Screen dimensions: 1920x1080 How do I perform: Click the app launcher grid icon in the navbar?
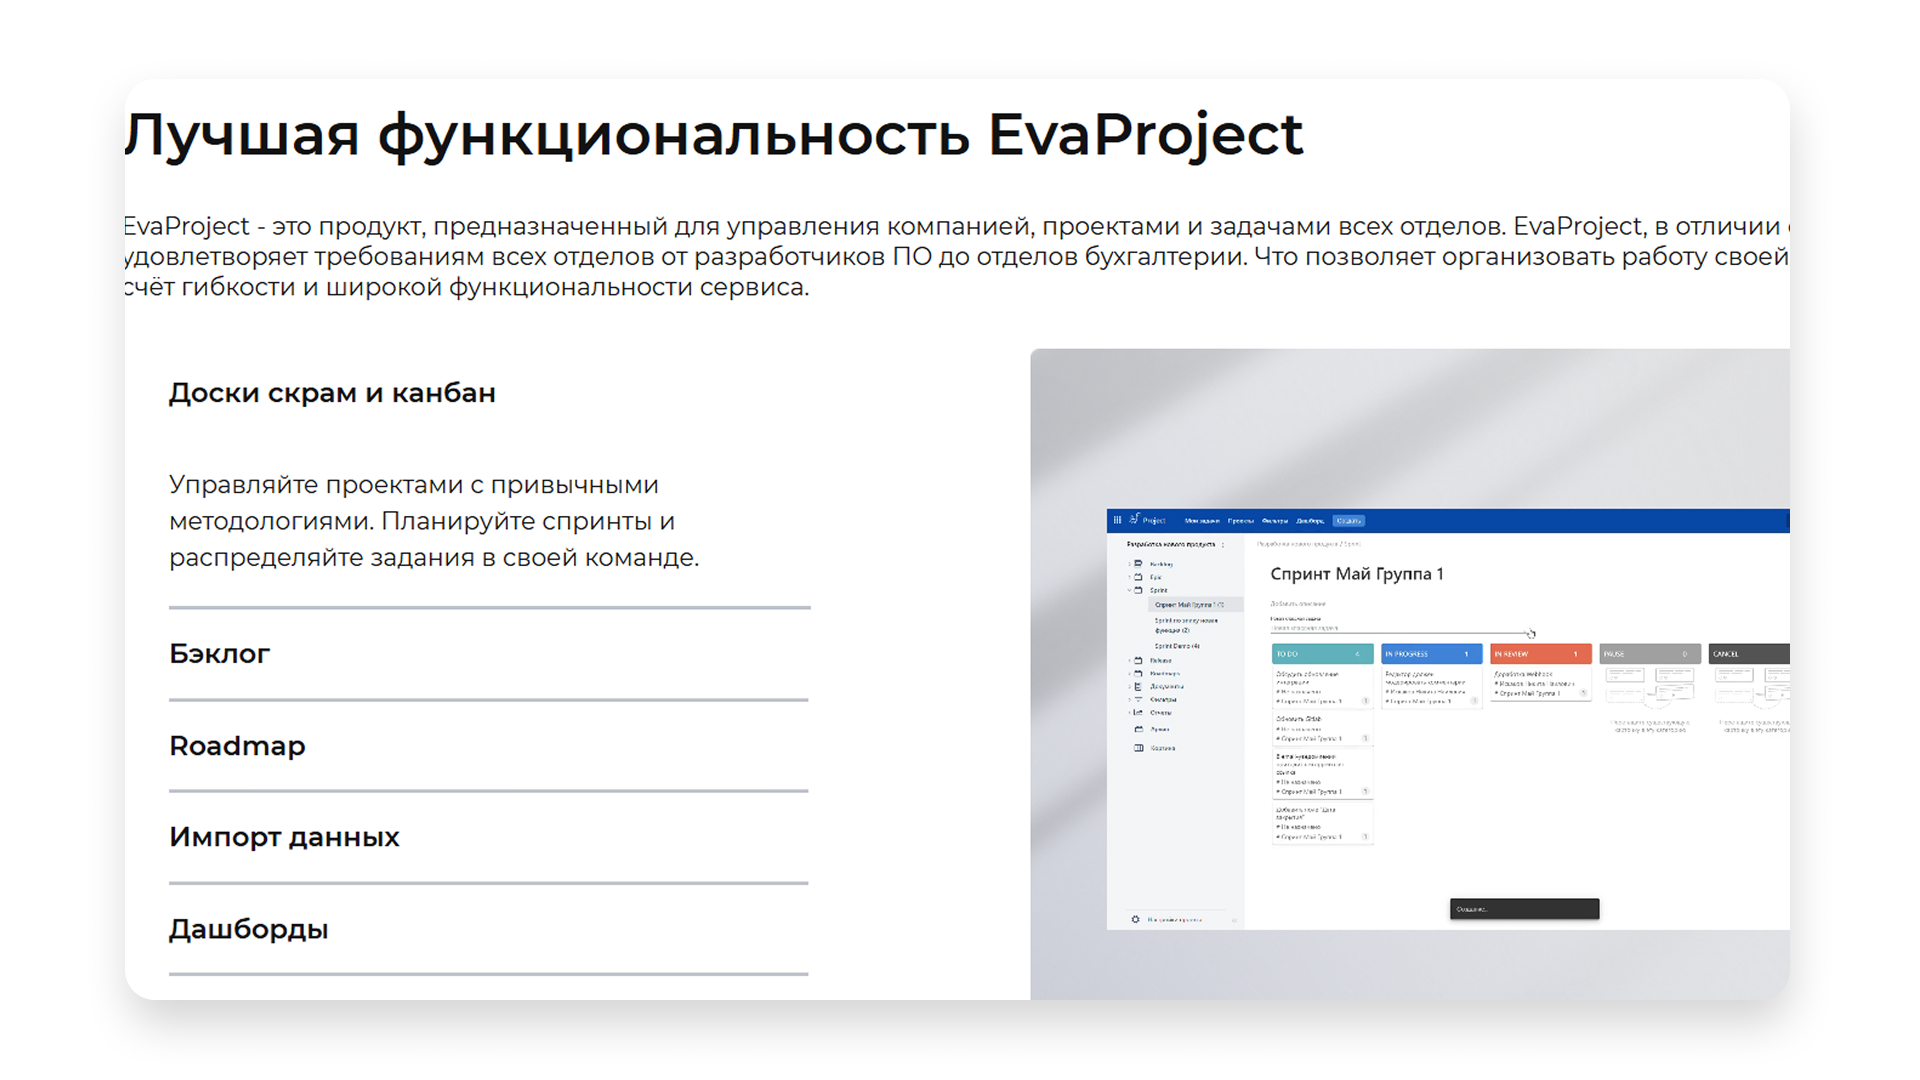(x=1118, y=520)
